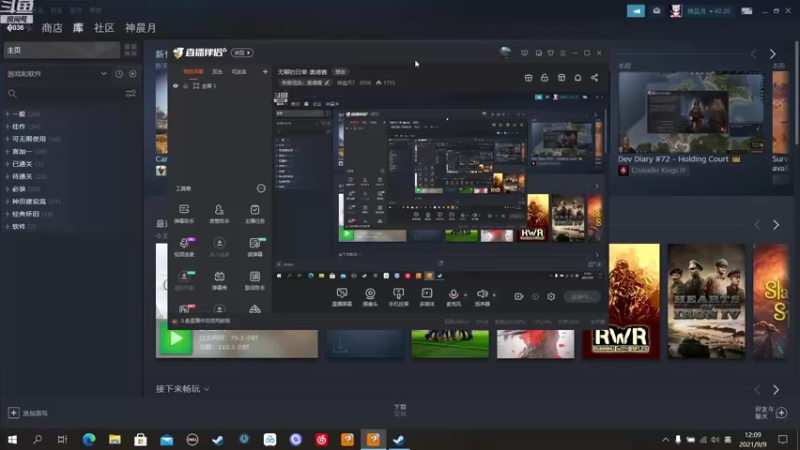
Task: Open Microsoft Edge from the taskbar
Action: point(89,439)
